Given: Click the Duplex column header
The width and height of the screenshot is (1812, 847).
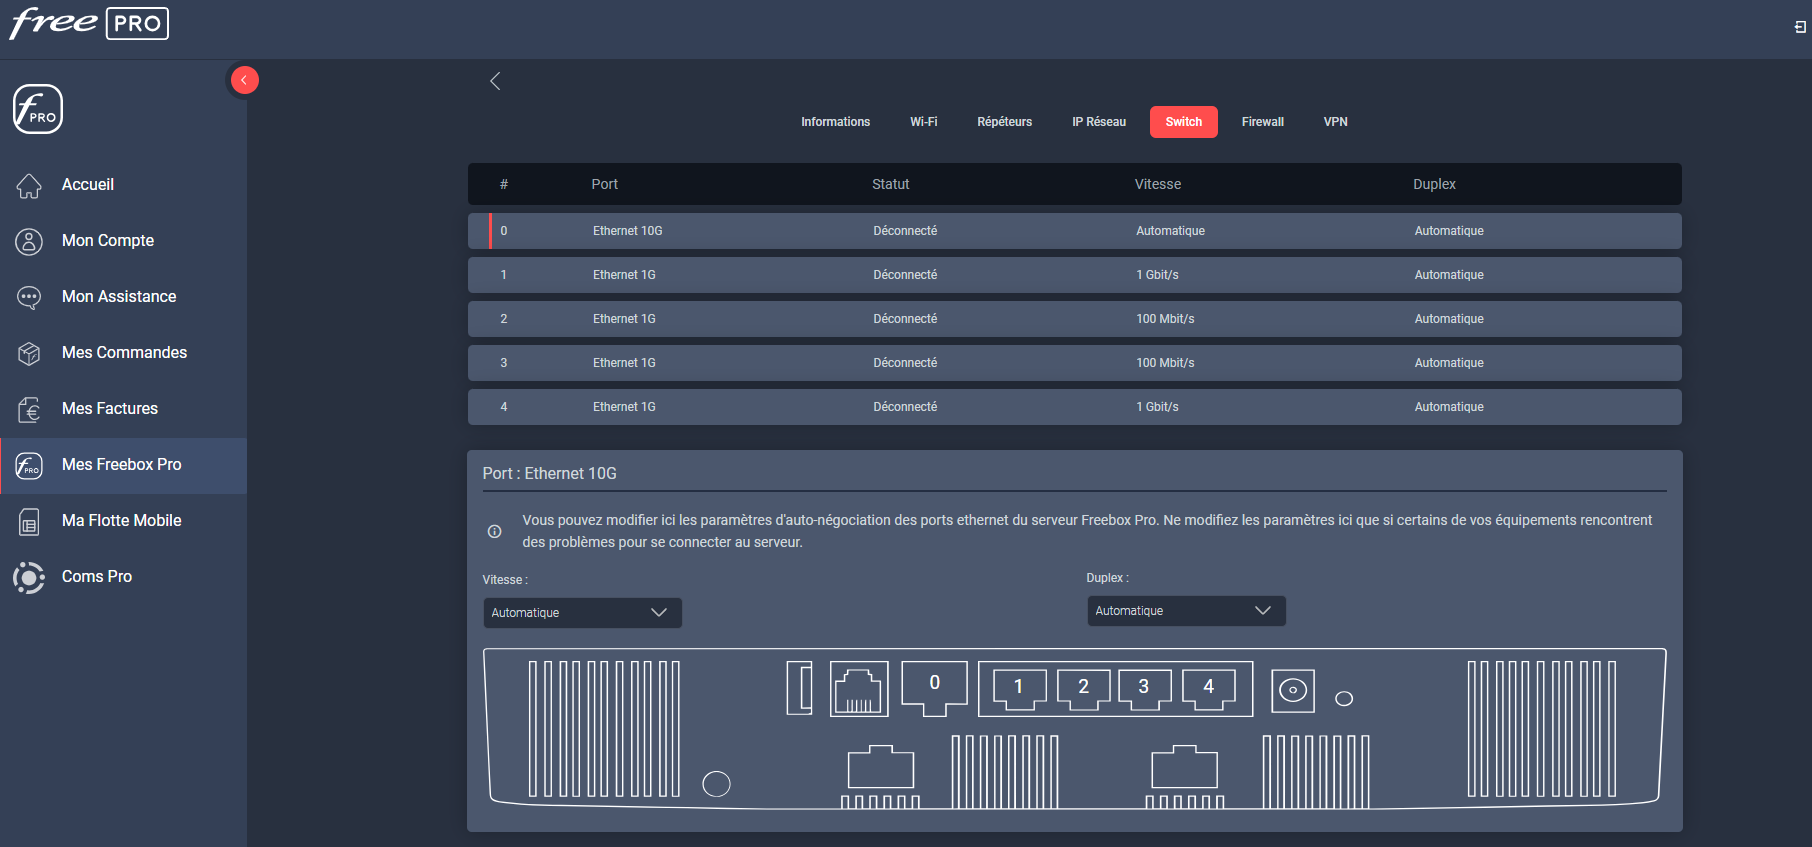Looking at the screenshot, I should [x=1434, y=184].
